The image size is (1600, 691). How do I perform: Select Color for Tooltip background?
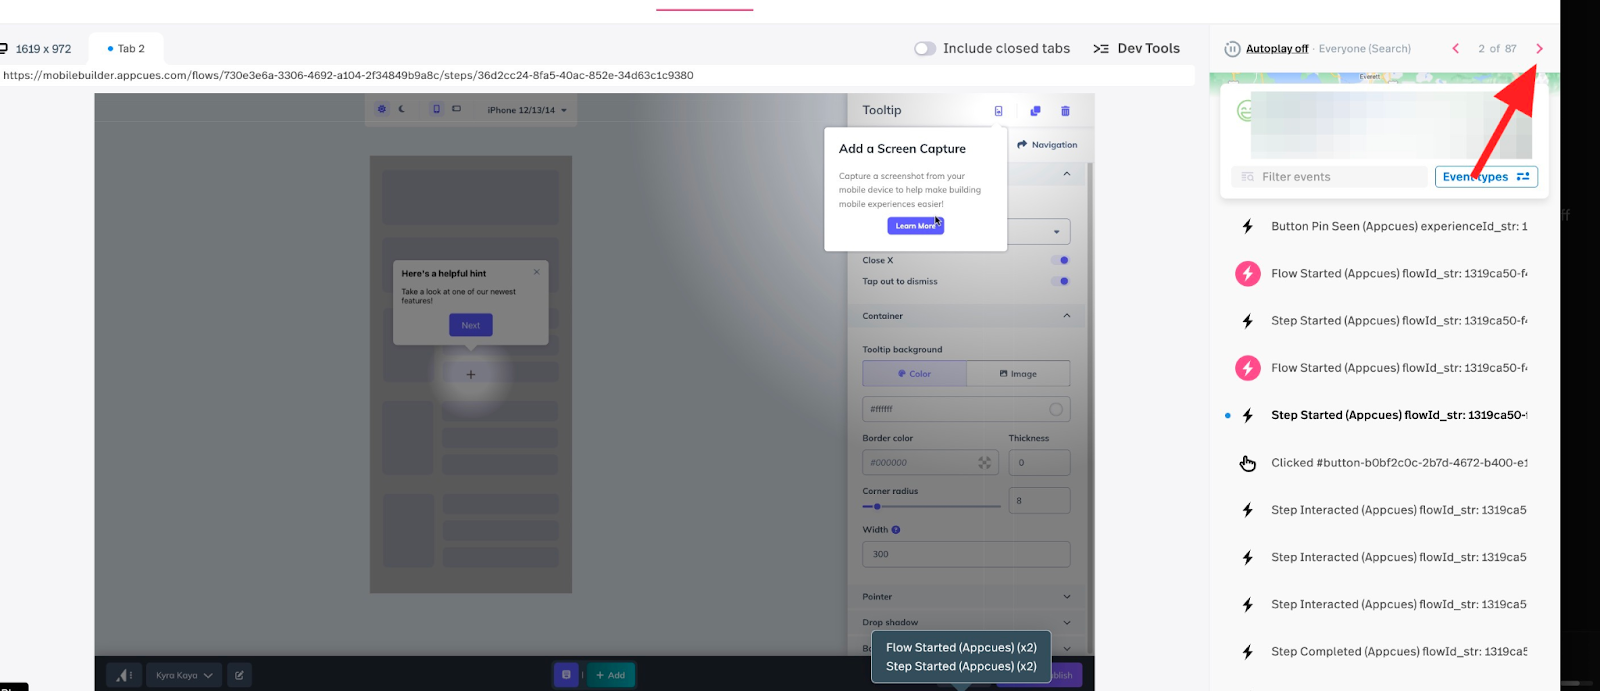click(x=915, y=374)
